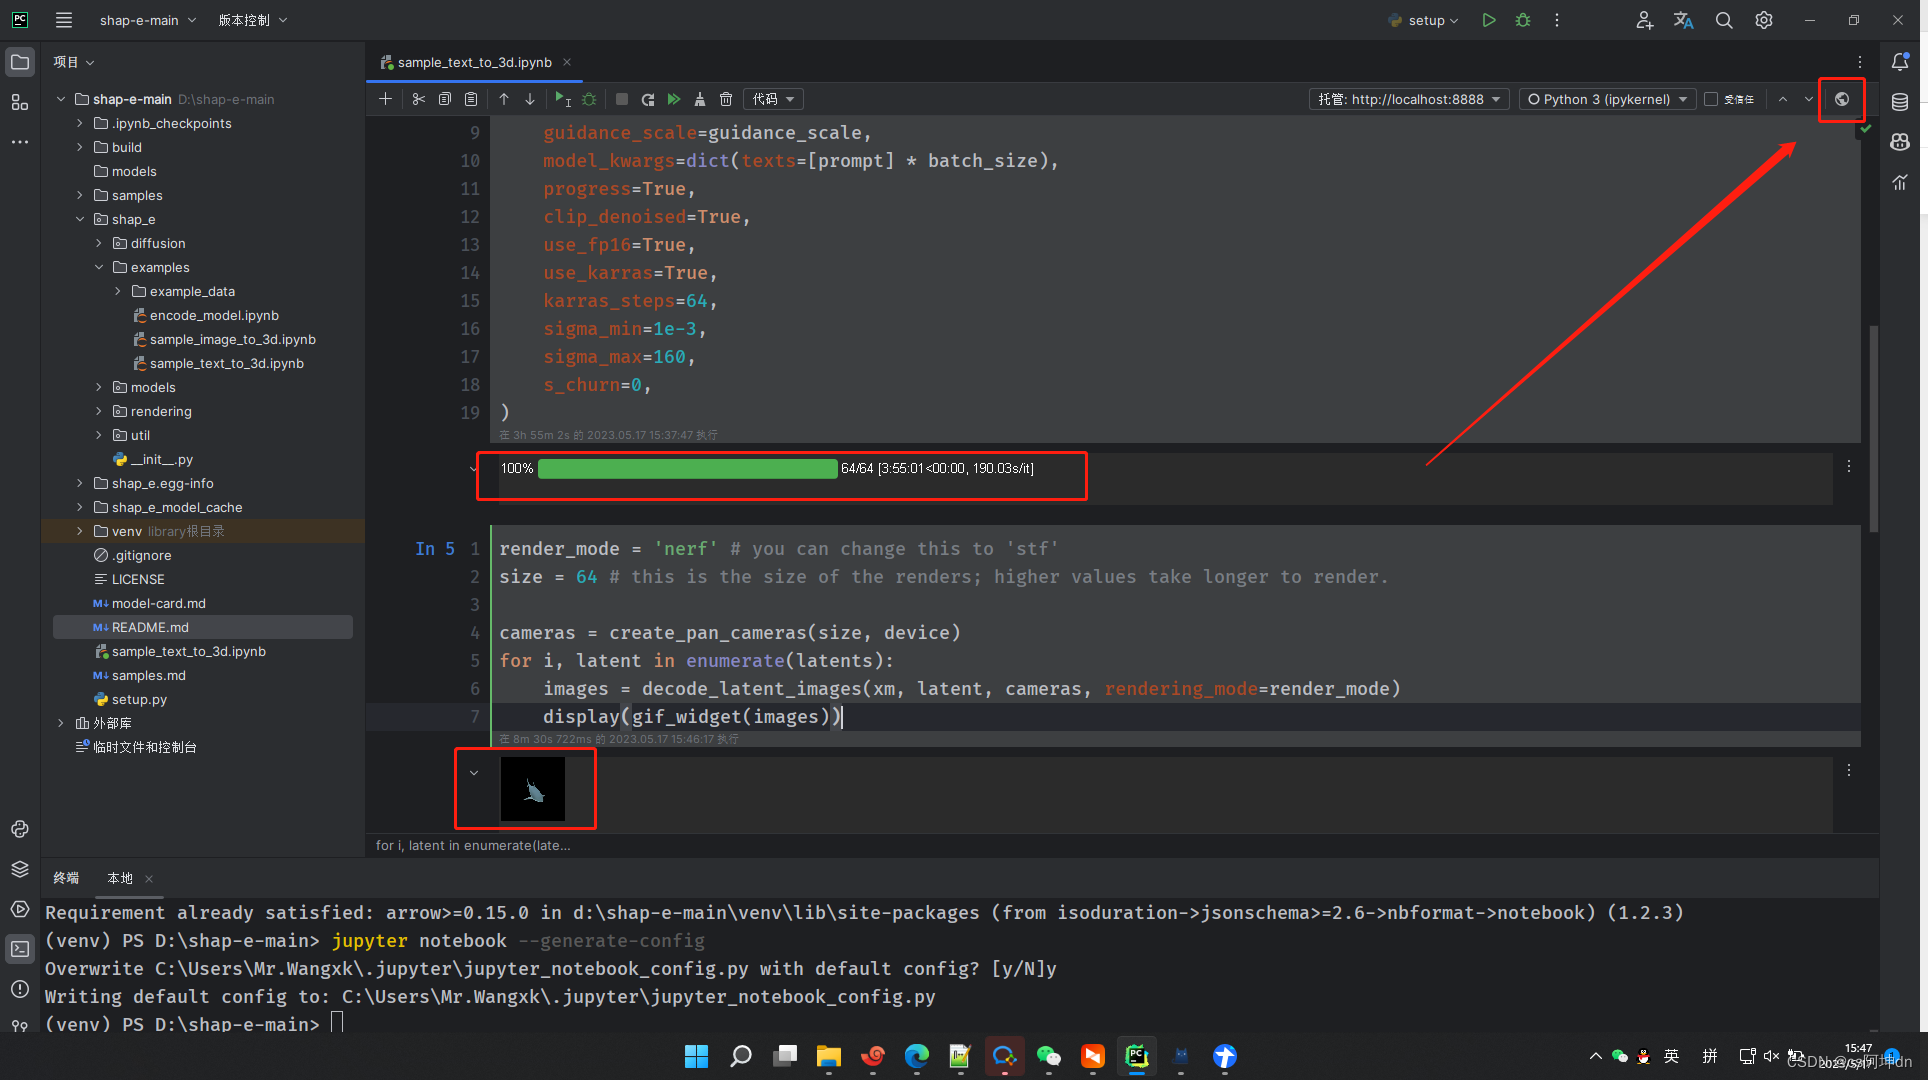Run all notebook cells
Screen dimensions: 1928x1080
[674, 99]
